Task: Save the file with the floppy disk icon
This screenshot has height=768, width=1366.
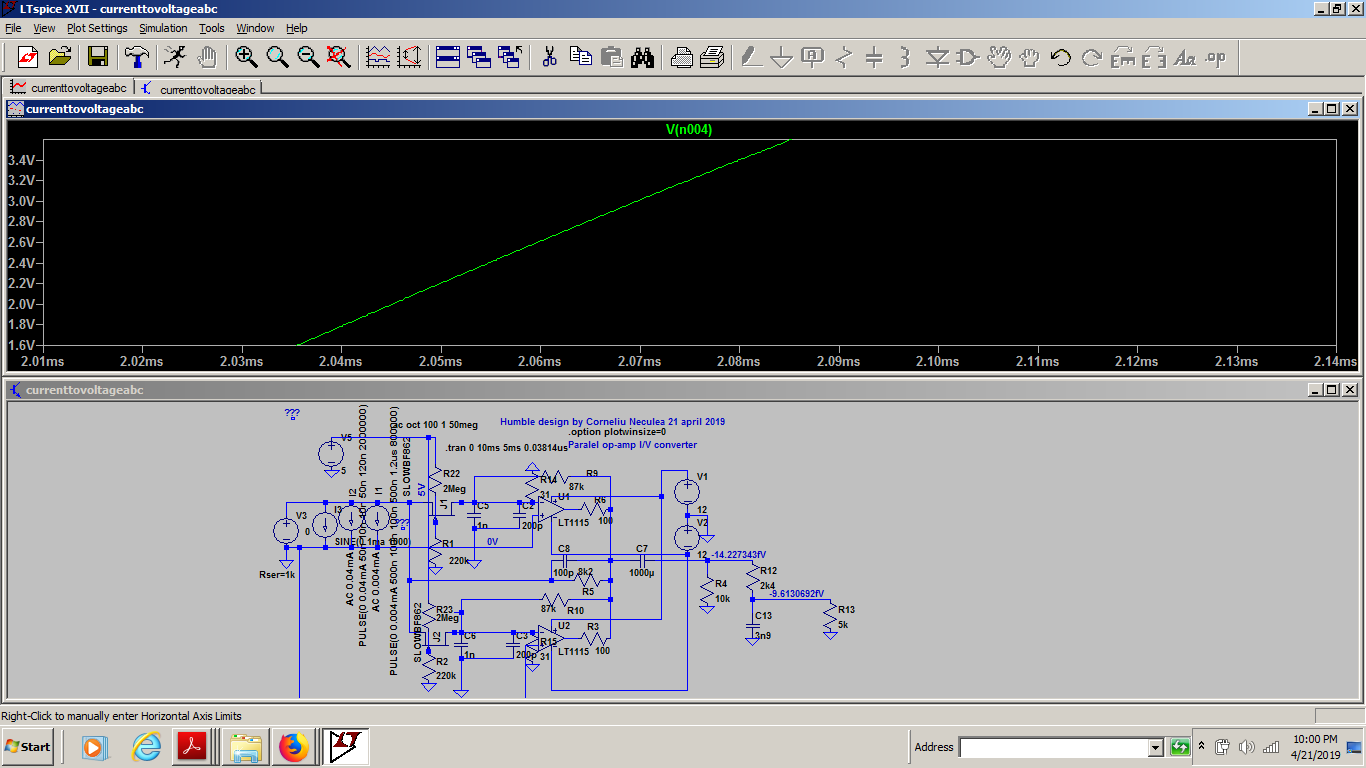Action: (x=98, y=57)
